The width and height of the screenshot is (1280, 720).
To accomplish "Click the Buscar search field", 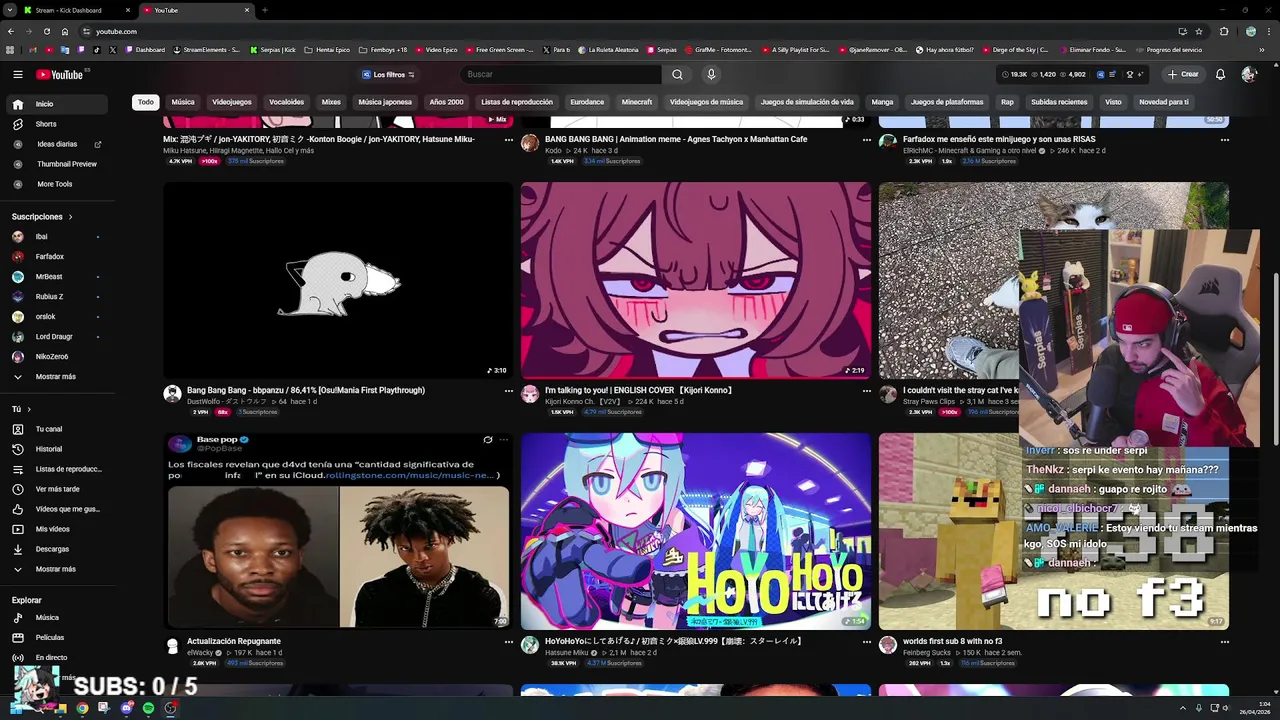I will click(560, 74).
